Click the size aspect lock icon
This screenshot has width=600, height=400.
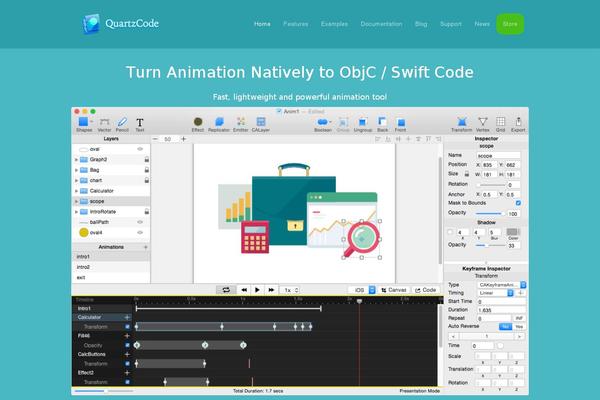[467, 174]
